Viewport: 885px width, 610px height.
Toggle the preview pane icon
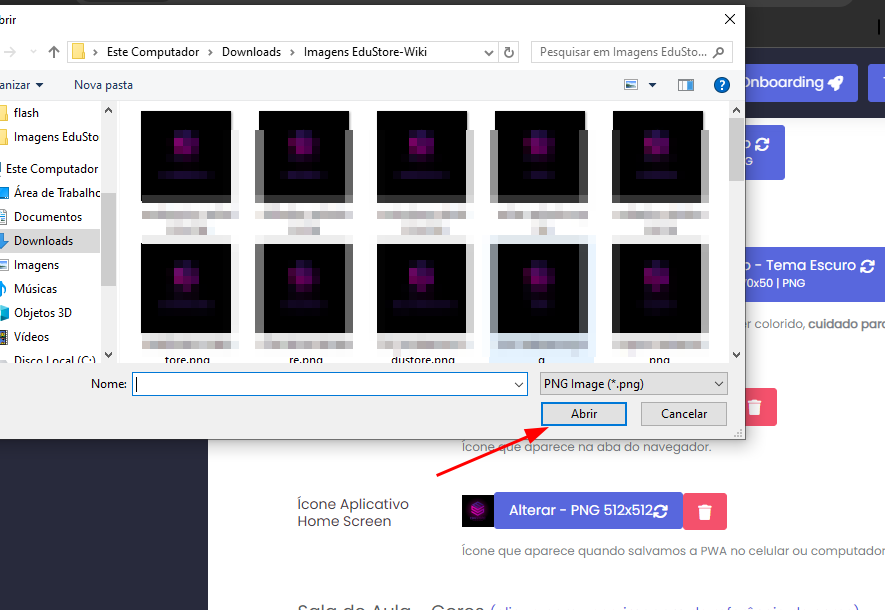tap(685, 85)
